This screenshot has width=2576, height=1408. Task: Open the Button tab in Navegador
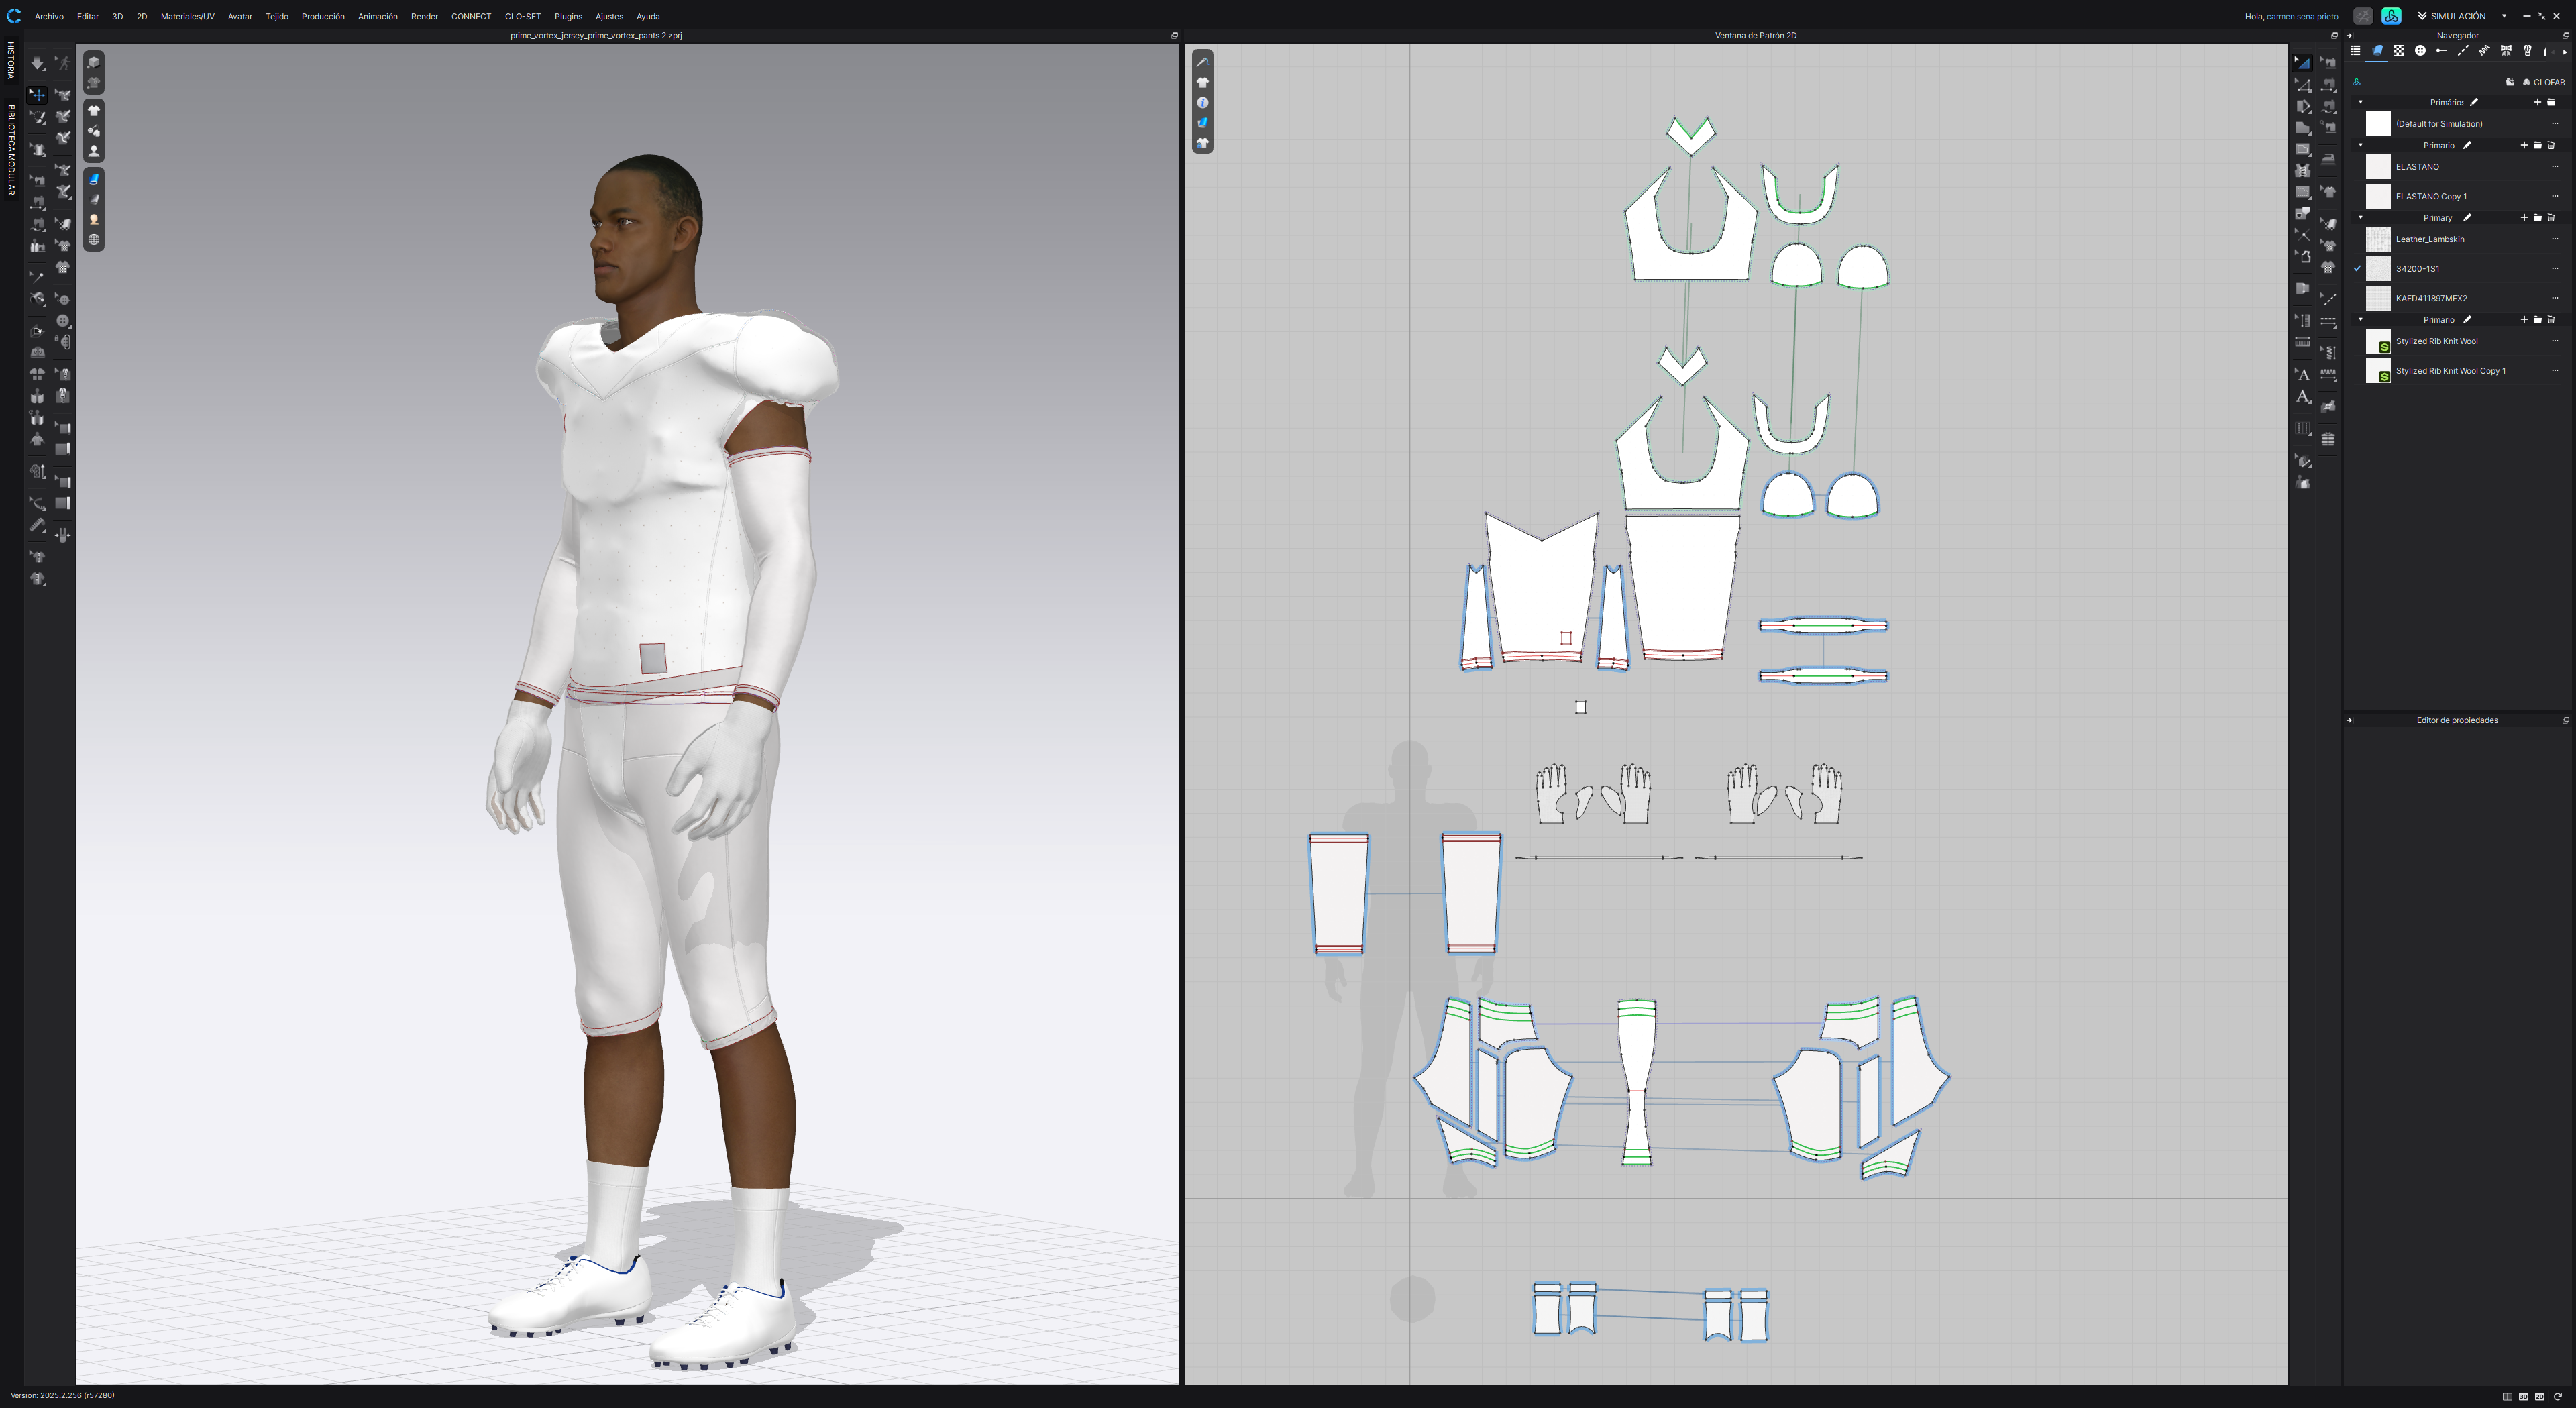click(x=2420, y=51)
